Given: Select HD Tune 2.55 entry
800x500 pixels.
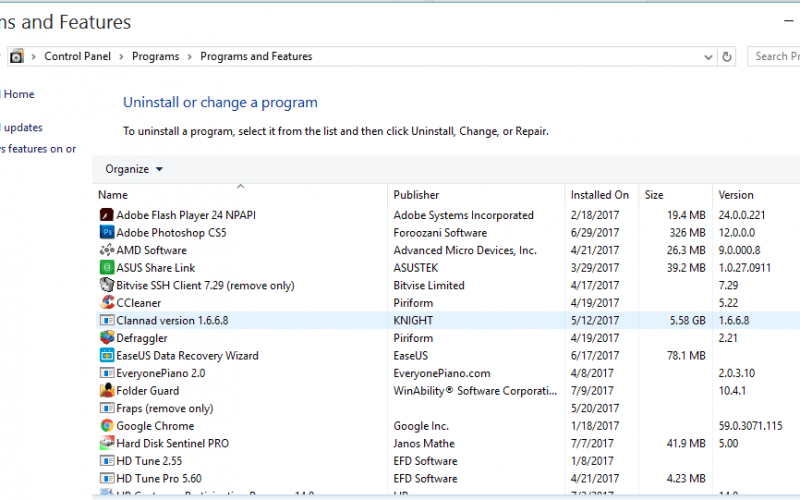Looking at the screenshot, I should pyautogui.click(x=448, y=461).
